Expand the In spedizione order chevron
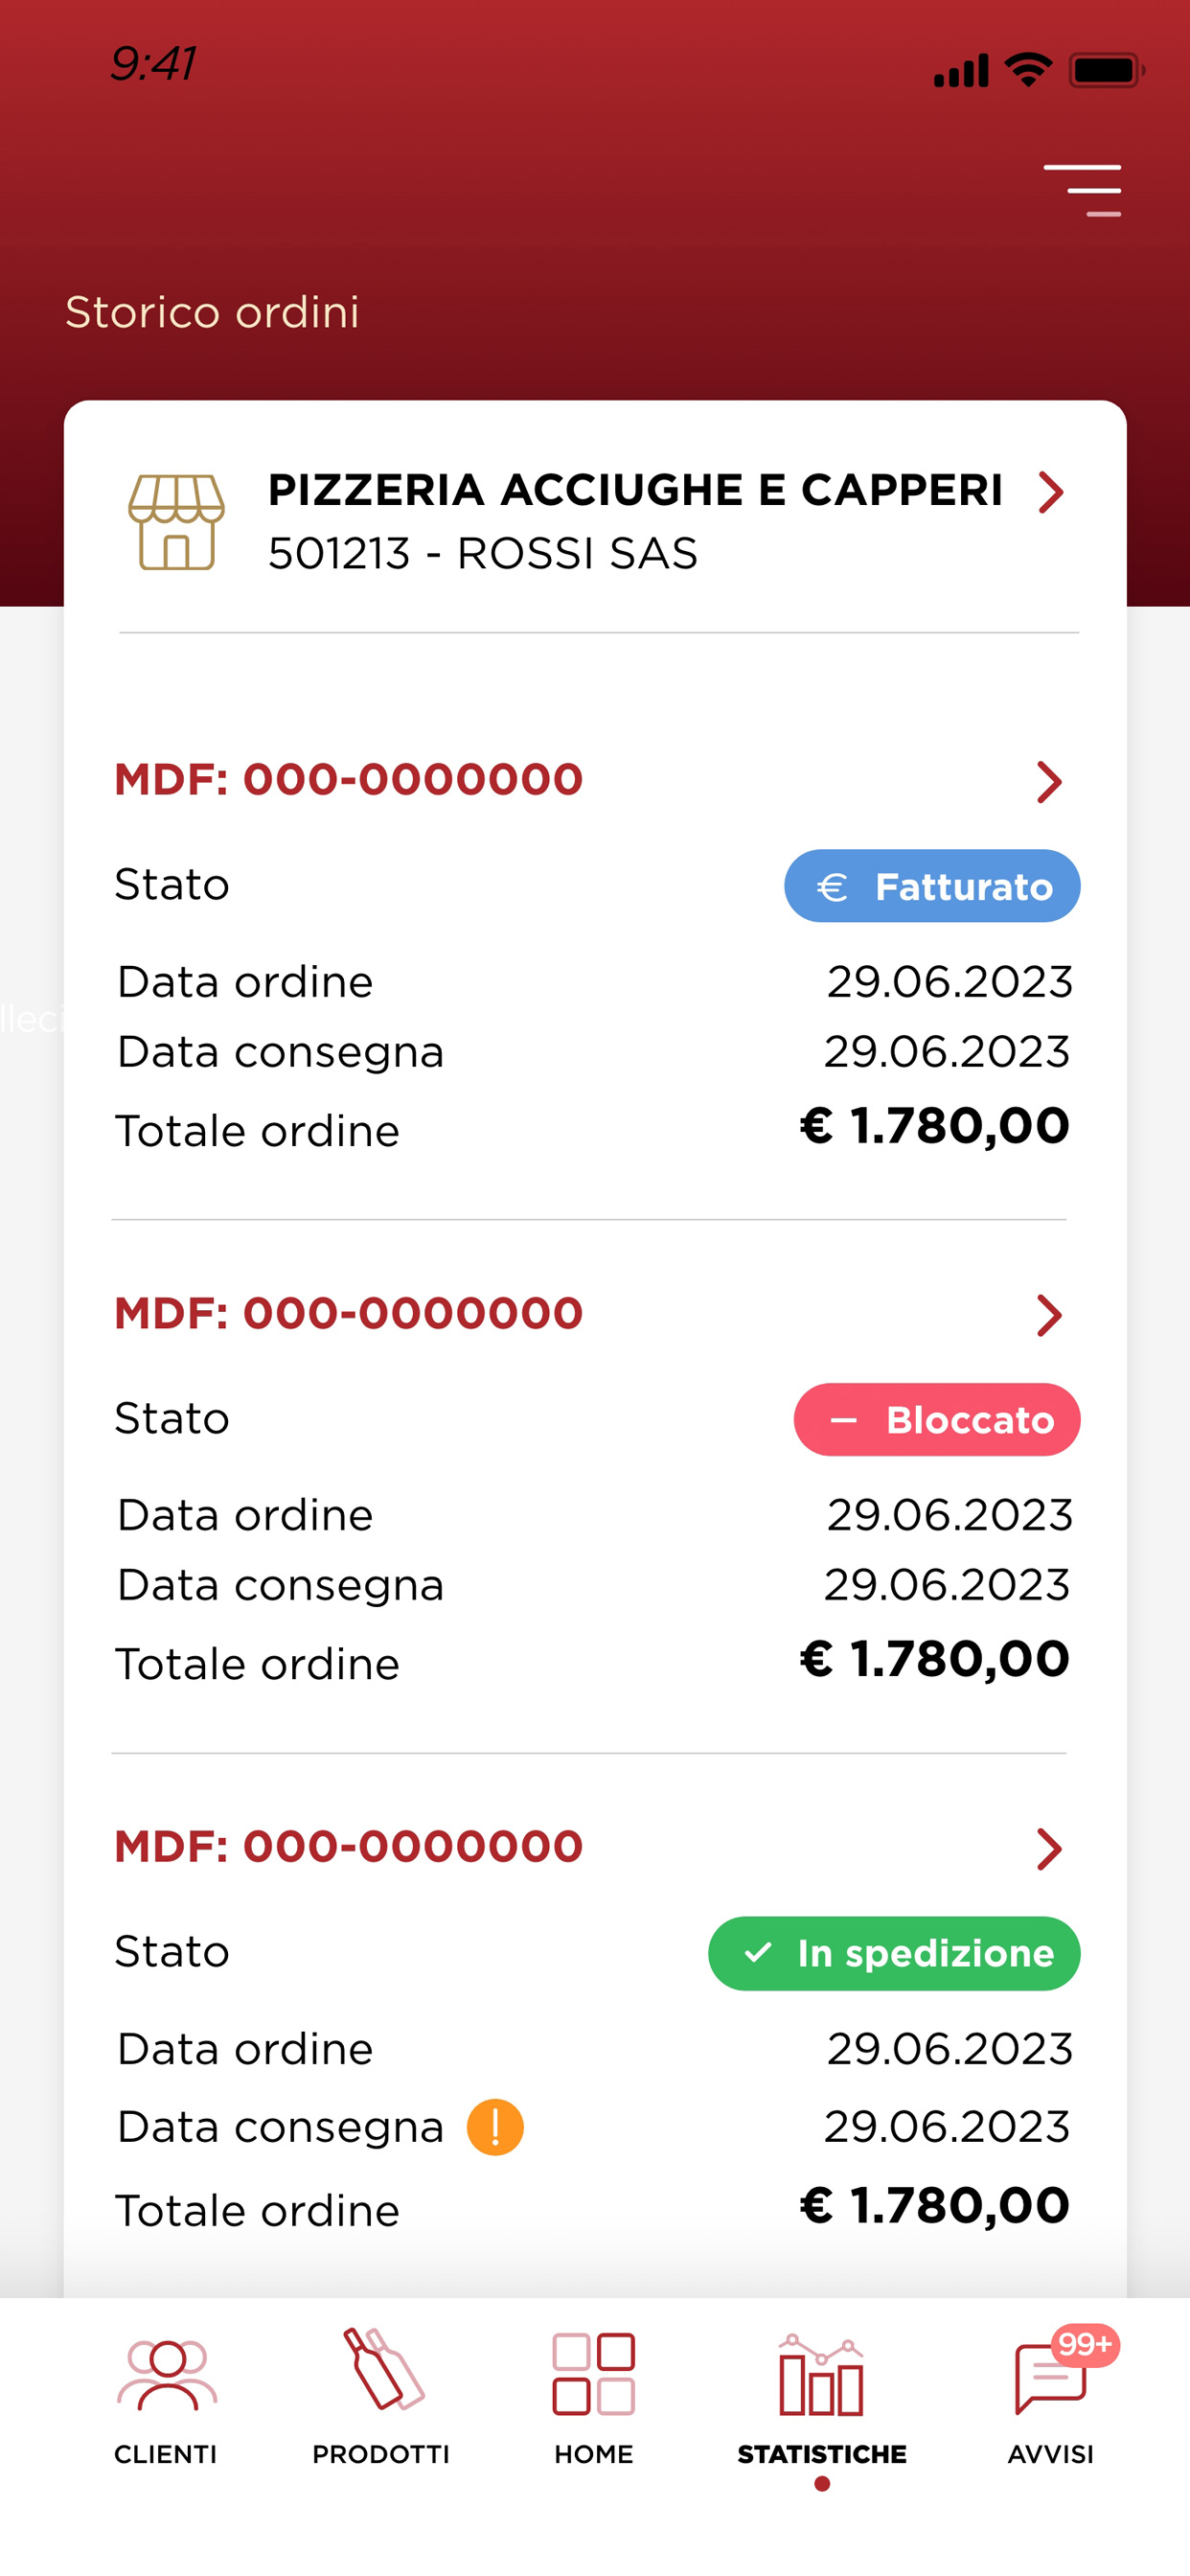 click(x=1048, y=1849)
